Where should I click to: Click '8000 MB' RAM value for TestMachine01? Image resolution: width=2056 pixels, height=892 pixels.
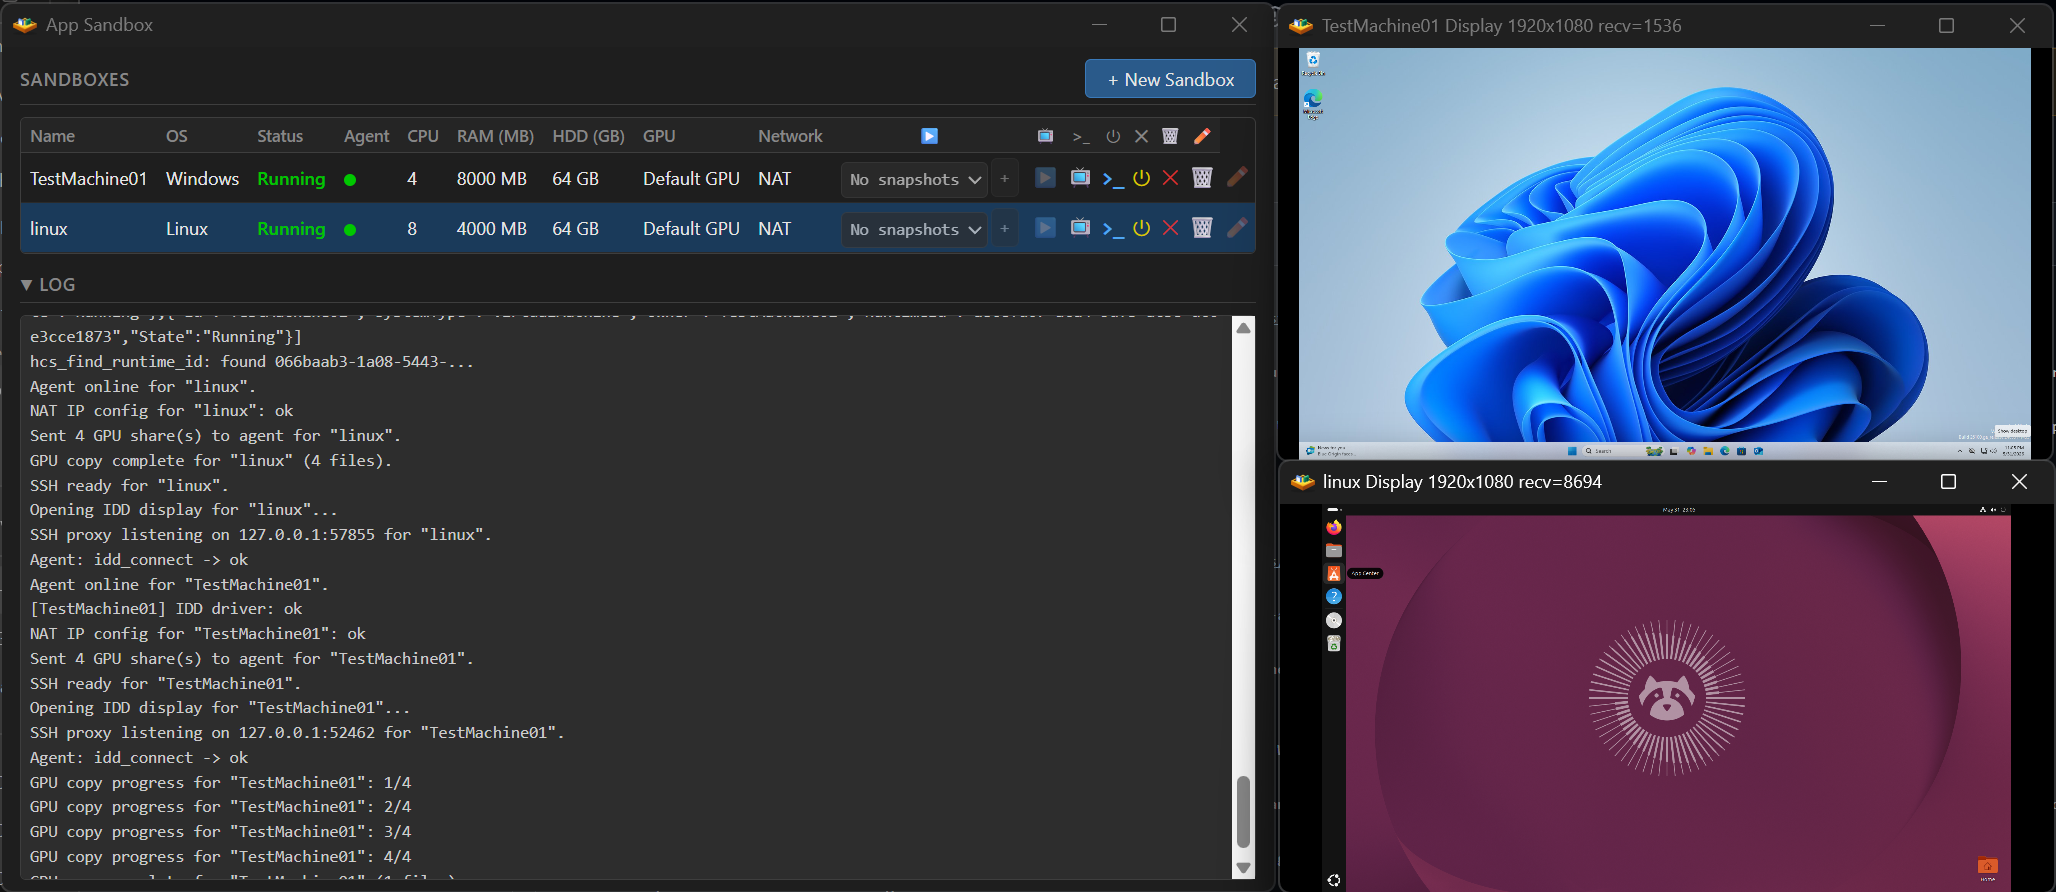(491, 179)
